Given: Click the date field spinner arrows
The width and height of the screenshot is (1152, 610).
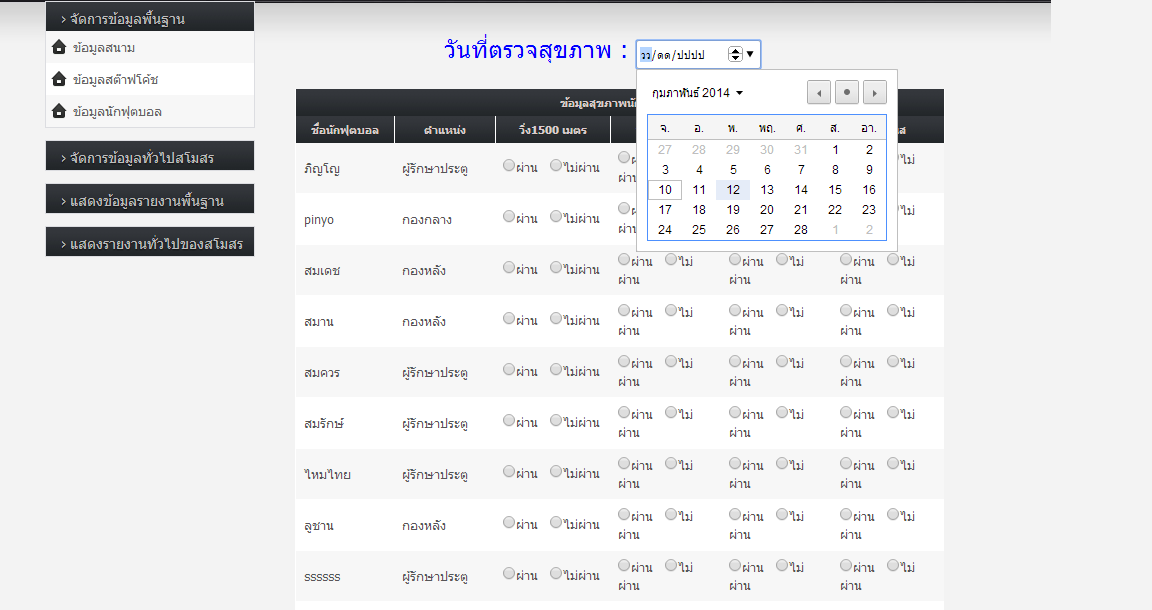Looking at the screenshot, I should click(x=735, y=54).
